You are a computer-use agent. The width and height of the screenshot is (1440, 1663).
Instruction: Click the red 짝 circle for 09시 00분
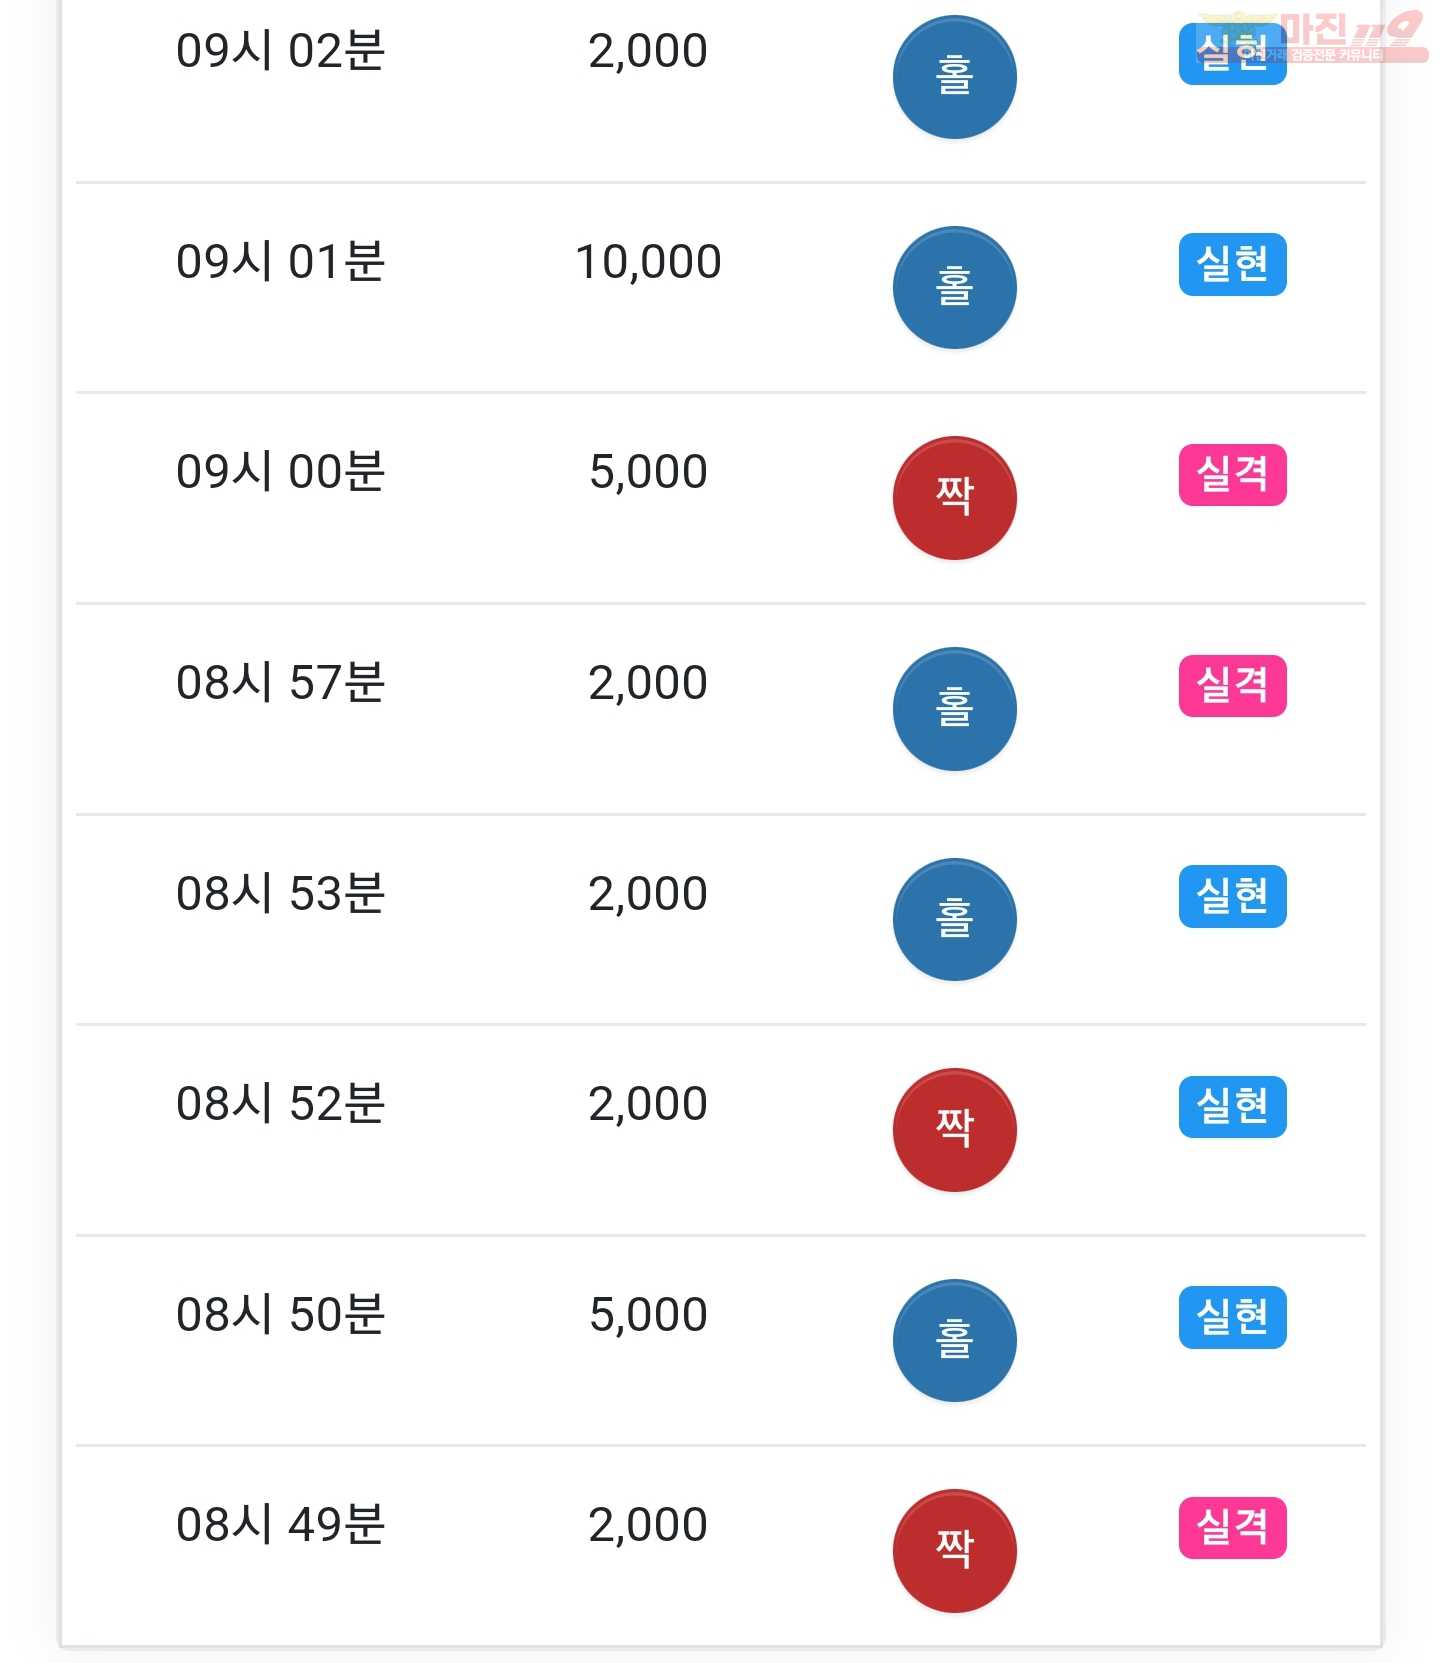954,498
